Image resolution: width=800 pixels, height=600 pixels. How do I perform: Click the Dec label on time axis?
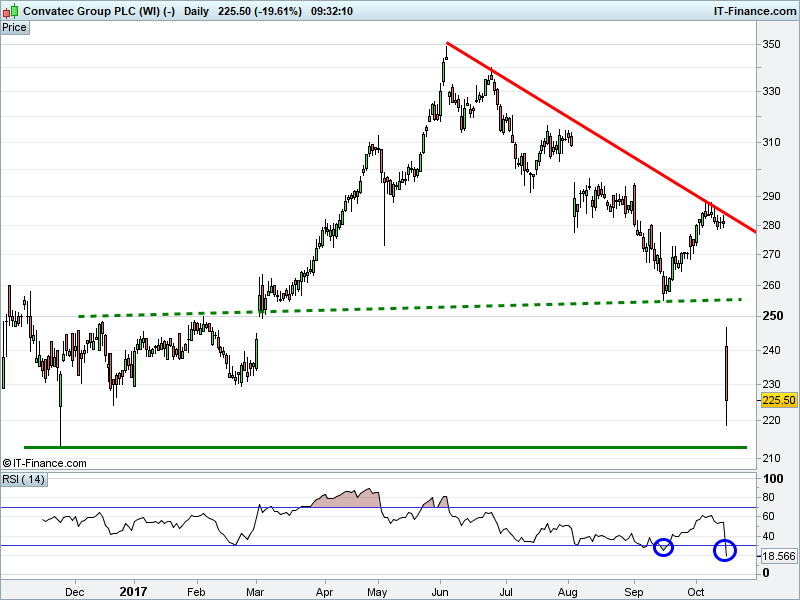pos(75,592)
